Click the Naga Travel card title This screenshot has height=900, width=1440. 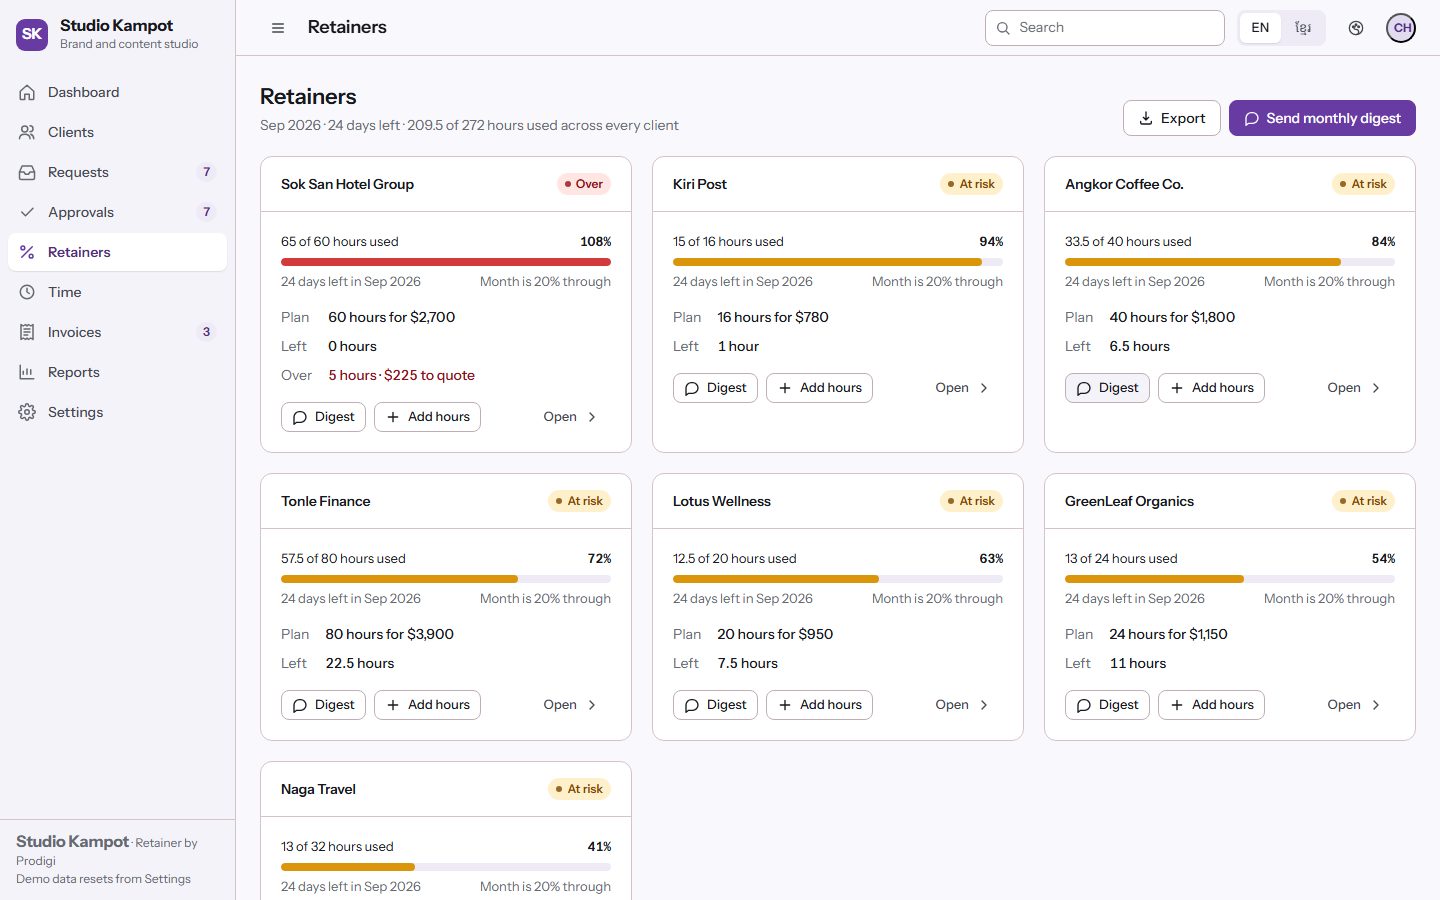[x=318, y=789]
